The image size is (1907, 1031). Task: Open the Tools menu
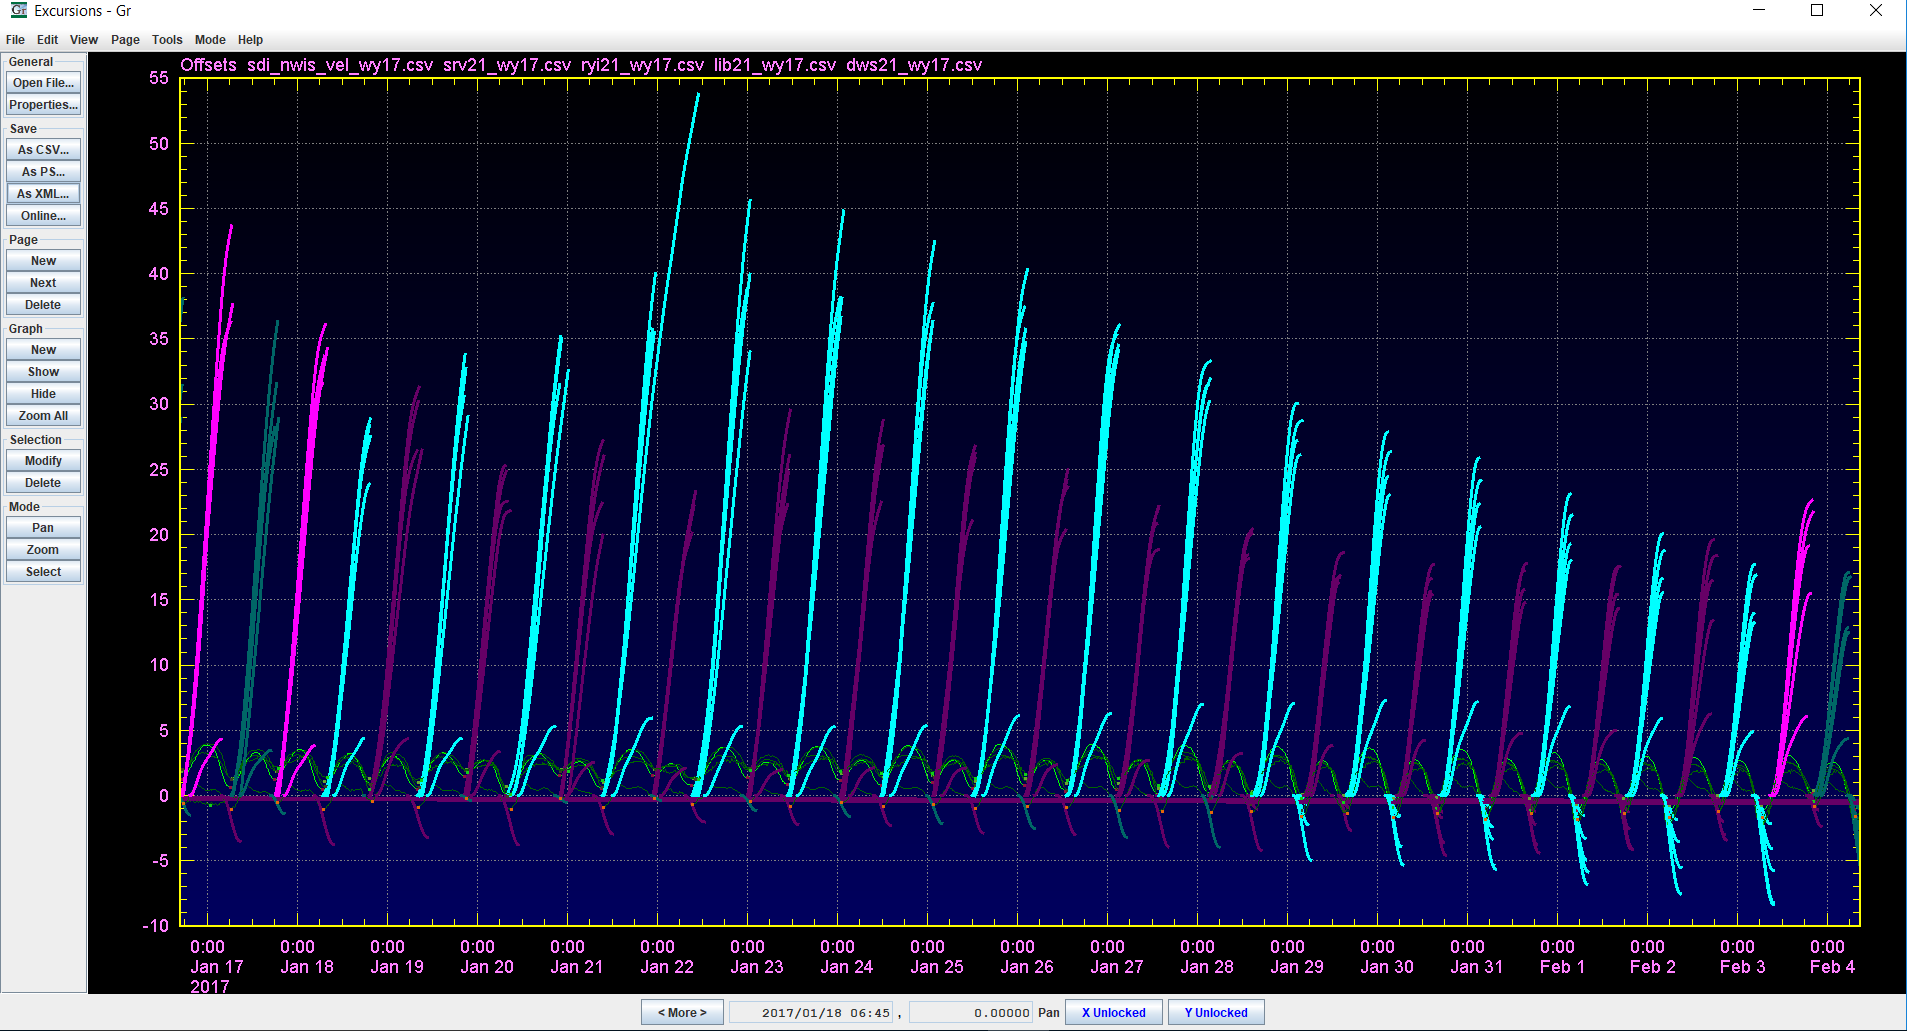[x=167, y=40]
